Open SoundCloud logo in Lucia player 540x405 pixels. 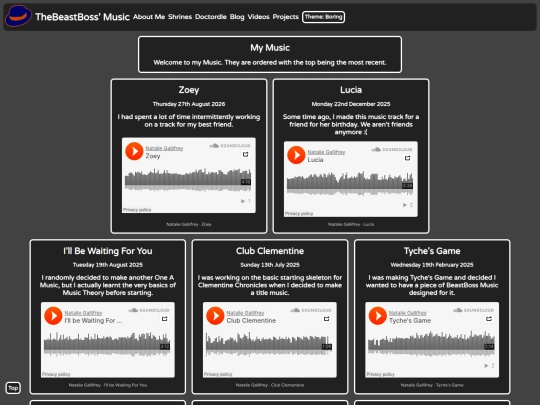coord(392,149)
